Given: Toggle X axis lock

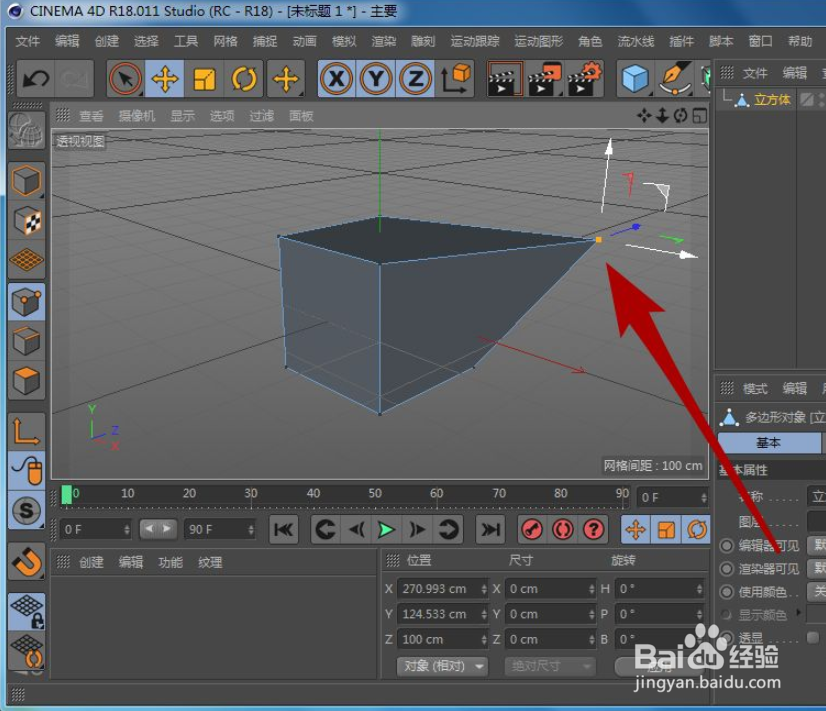Looking at the screenshot, I should (337, 79).
